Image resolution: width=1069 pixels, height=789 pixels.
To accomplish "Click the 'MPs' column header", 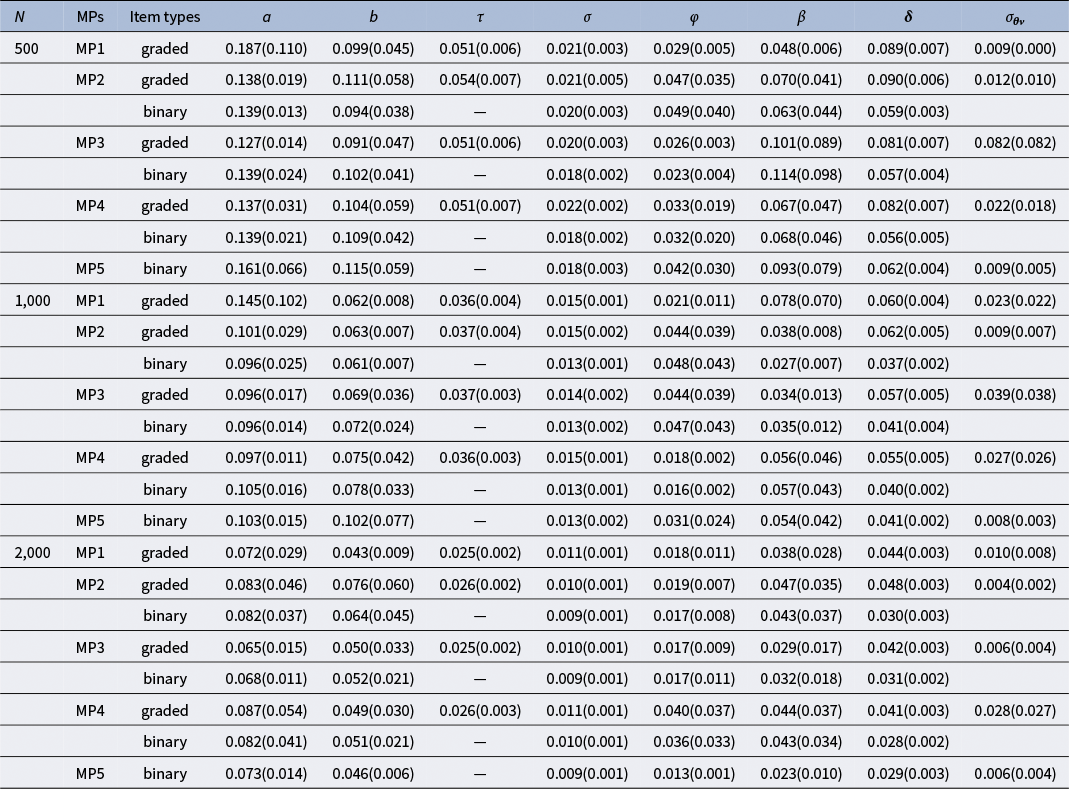I will coord(90,16).
